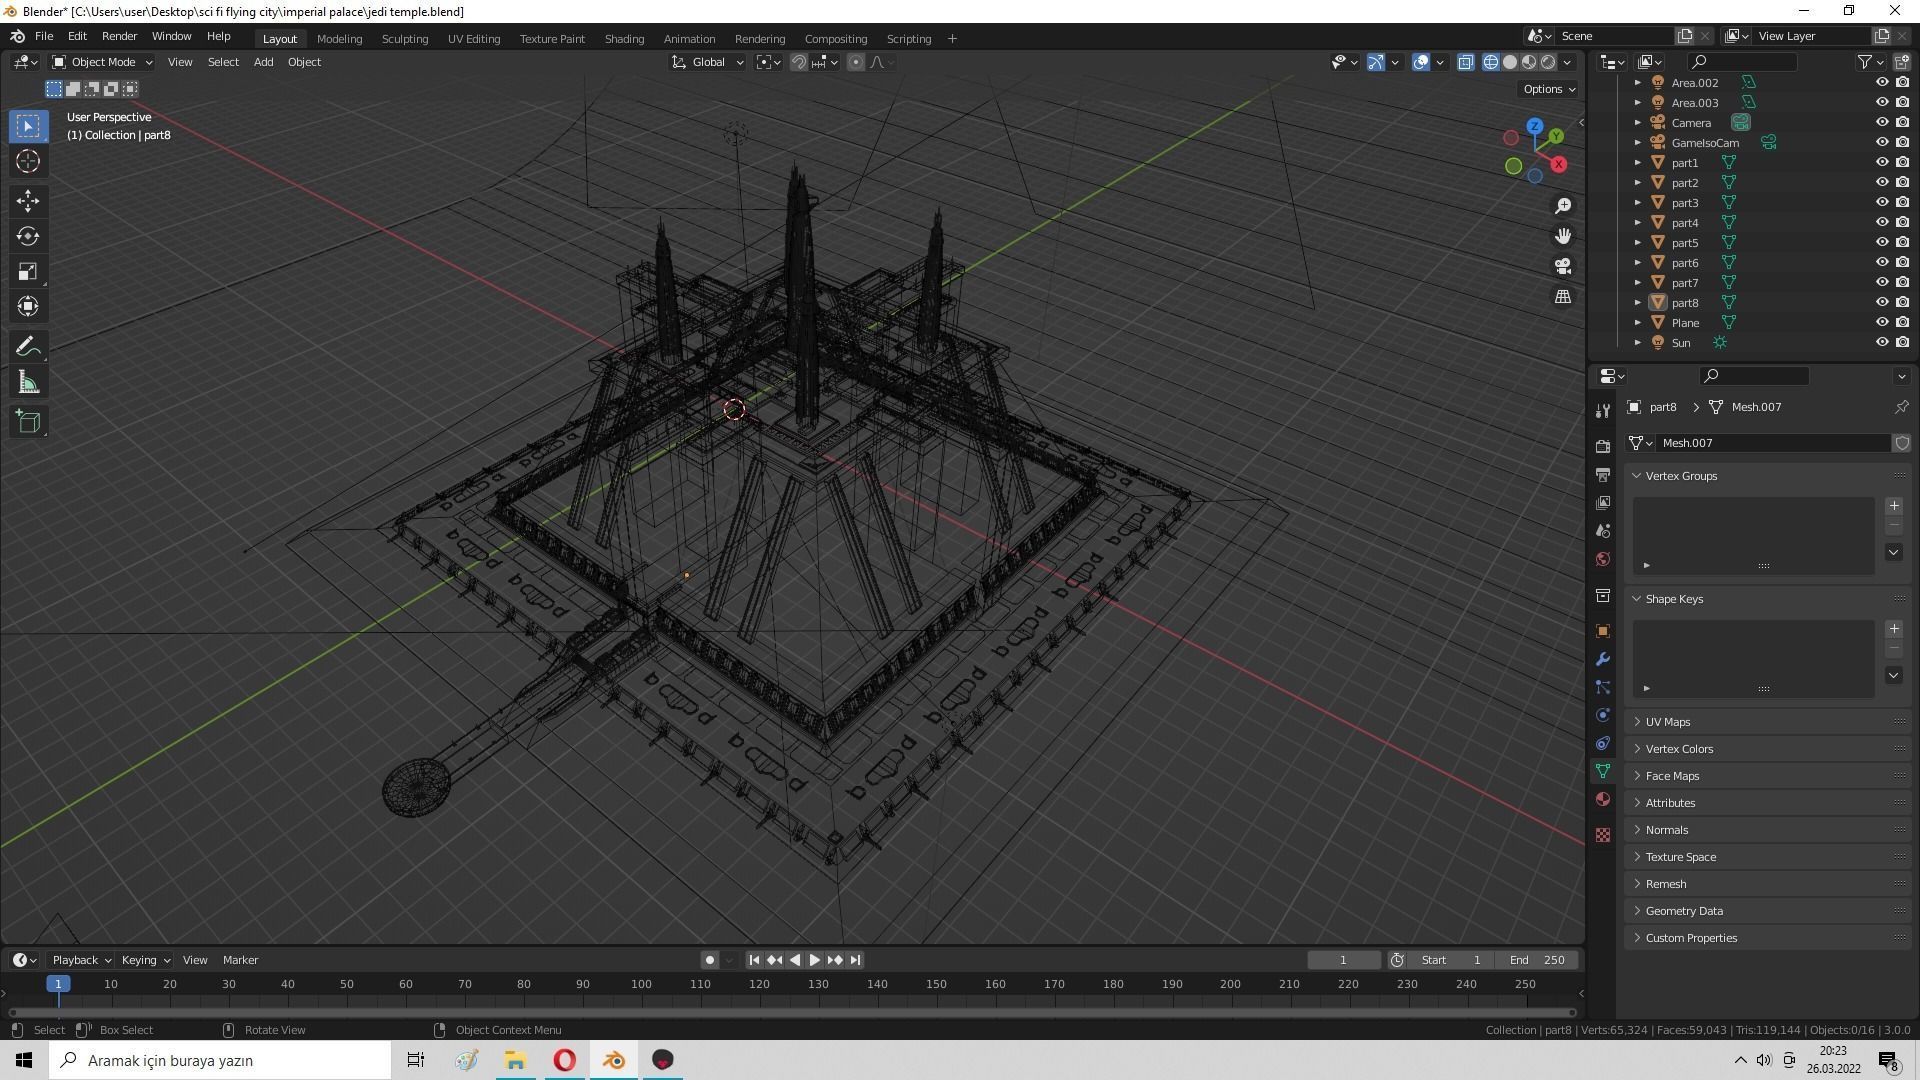Click the play animation button
The image size is (1920, 1080).
point(815,960)
